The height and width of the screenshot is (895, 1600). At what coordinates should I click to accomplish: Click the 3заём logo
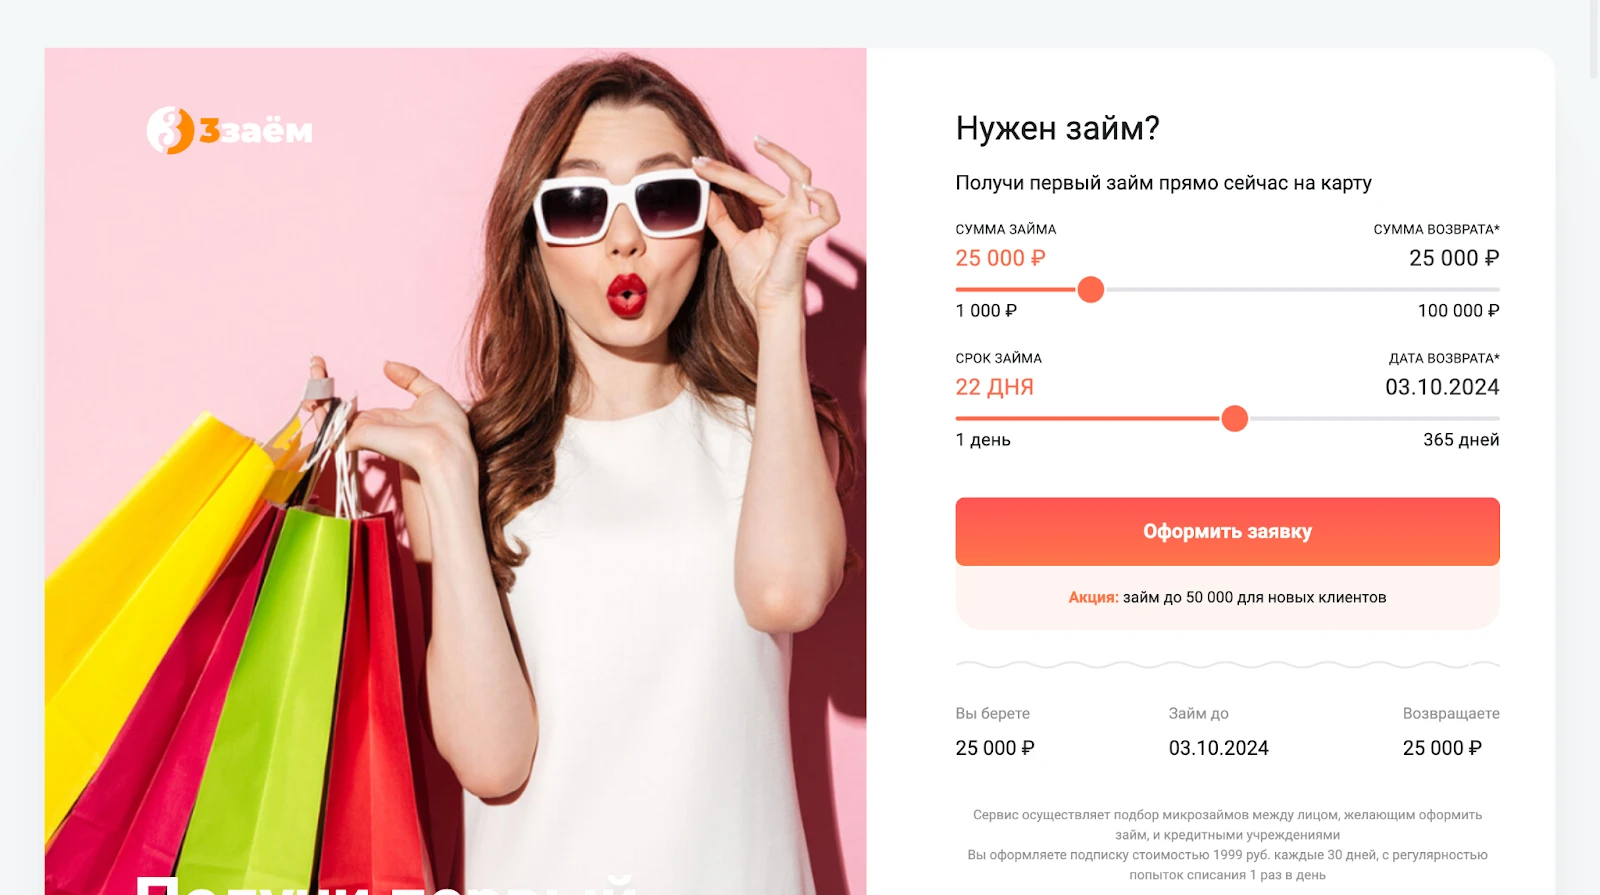click(x=230, y=130)
